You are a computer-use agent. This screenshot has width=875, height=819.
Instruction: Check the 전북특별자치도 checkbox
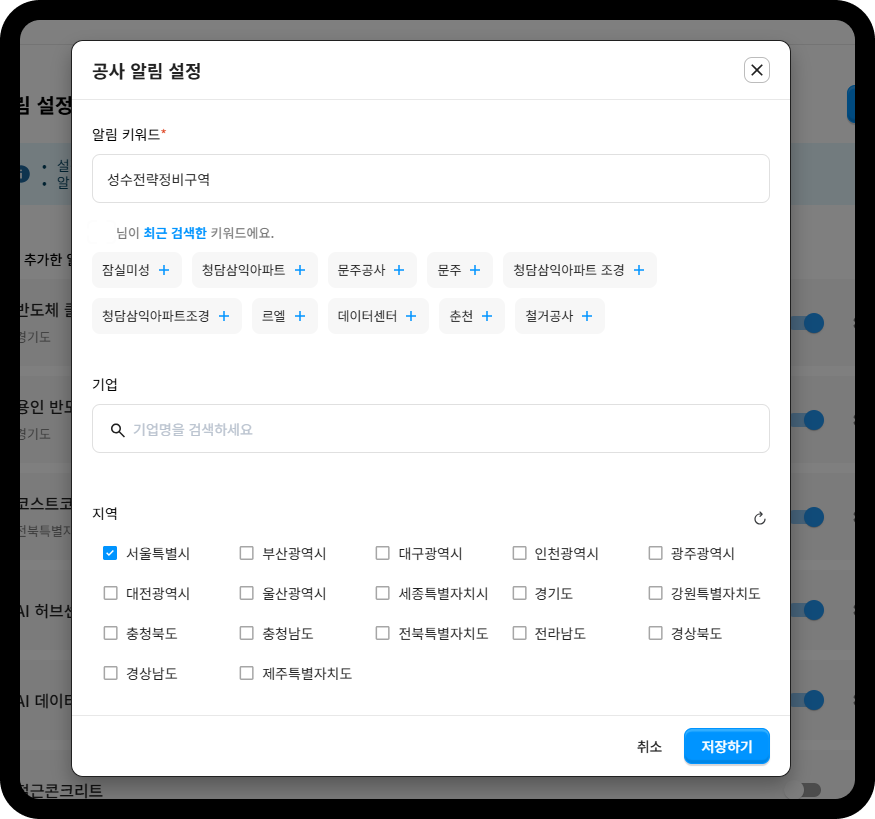[x=382, y=633]
